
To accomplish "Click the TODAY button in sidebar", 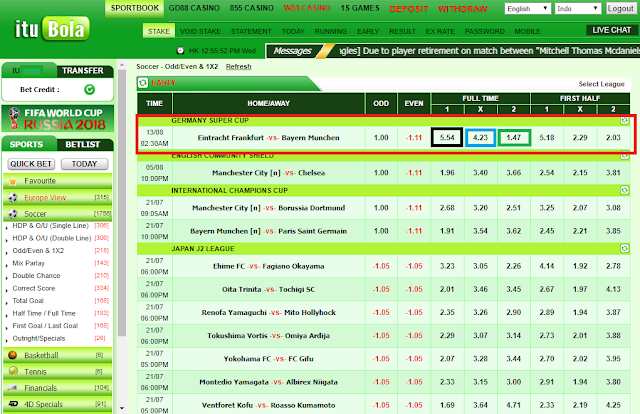I will [x=84, y=164].
